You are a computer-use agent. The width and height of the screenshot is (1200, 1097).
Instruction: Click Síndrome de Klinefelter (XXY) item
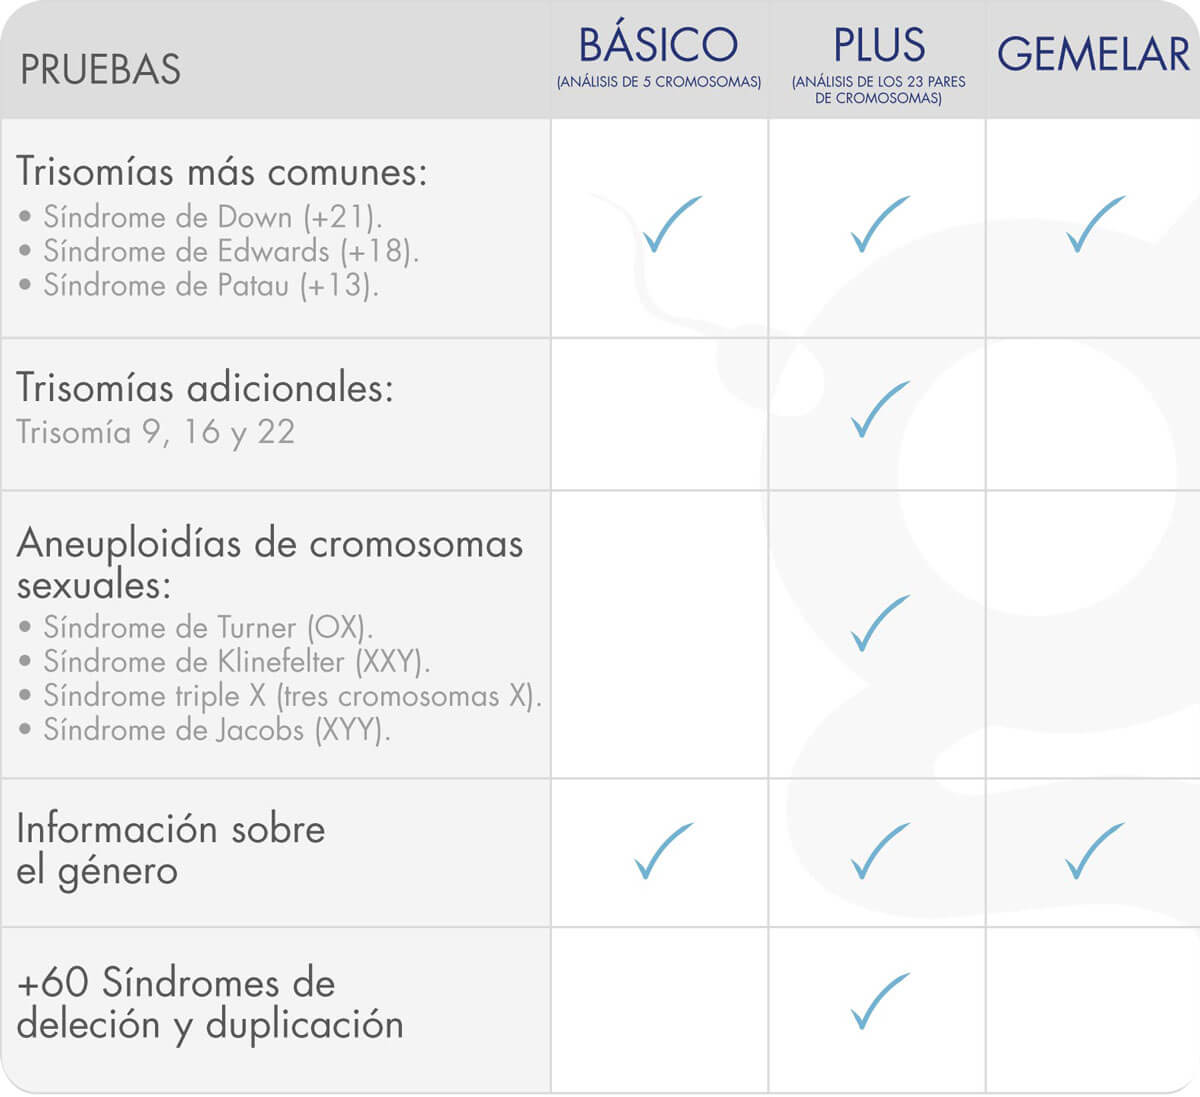point(236,662)
